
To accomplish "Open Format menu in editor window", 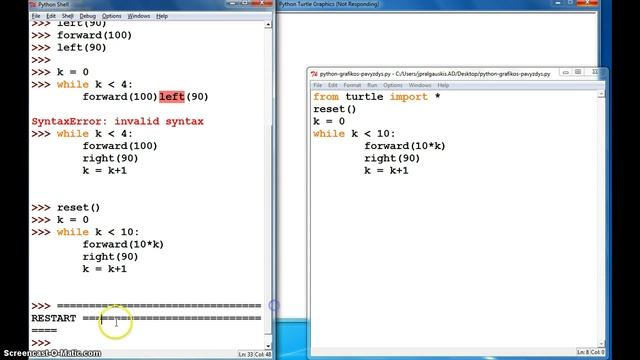I will pyautogui.click(x=352, y=85).
